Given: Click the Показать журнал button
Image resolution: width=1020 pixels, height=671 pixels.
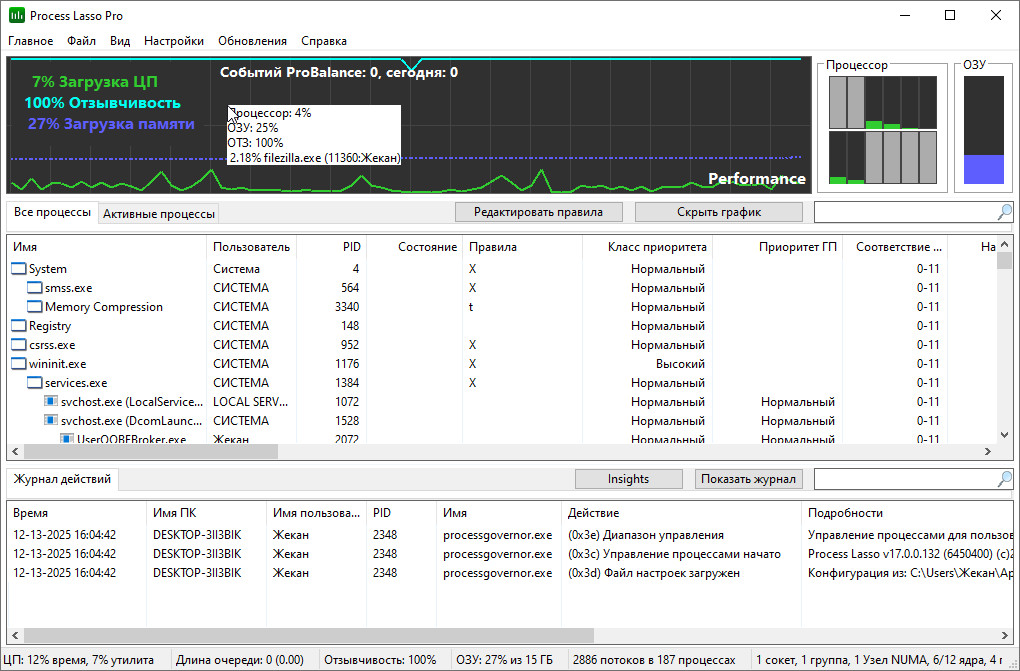Looking at the screenshot, I should (748, 479).
